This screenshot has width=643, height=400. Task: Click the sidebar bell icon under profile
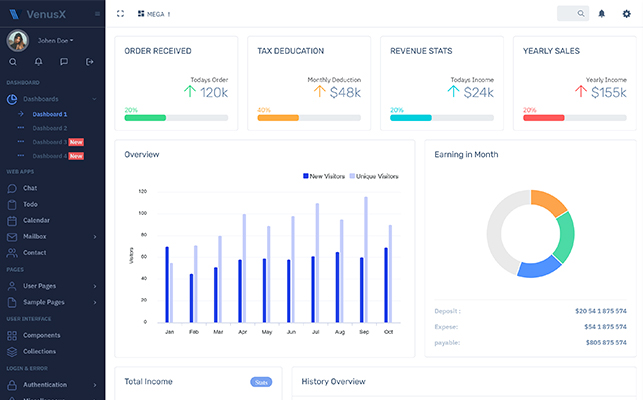39,62
